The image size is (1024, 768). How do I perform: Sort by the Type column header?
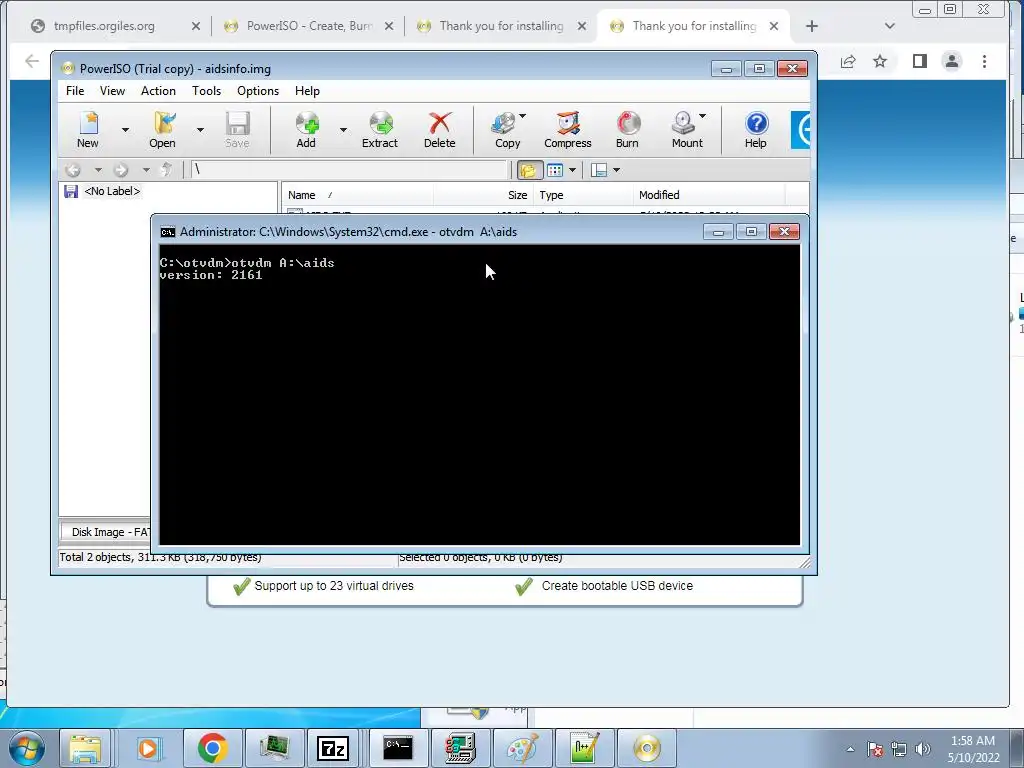point(583,195)
